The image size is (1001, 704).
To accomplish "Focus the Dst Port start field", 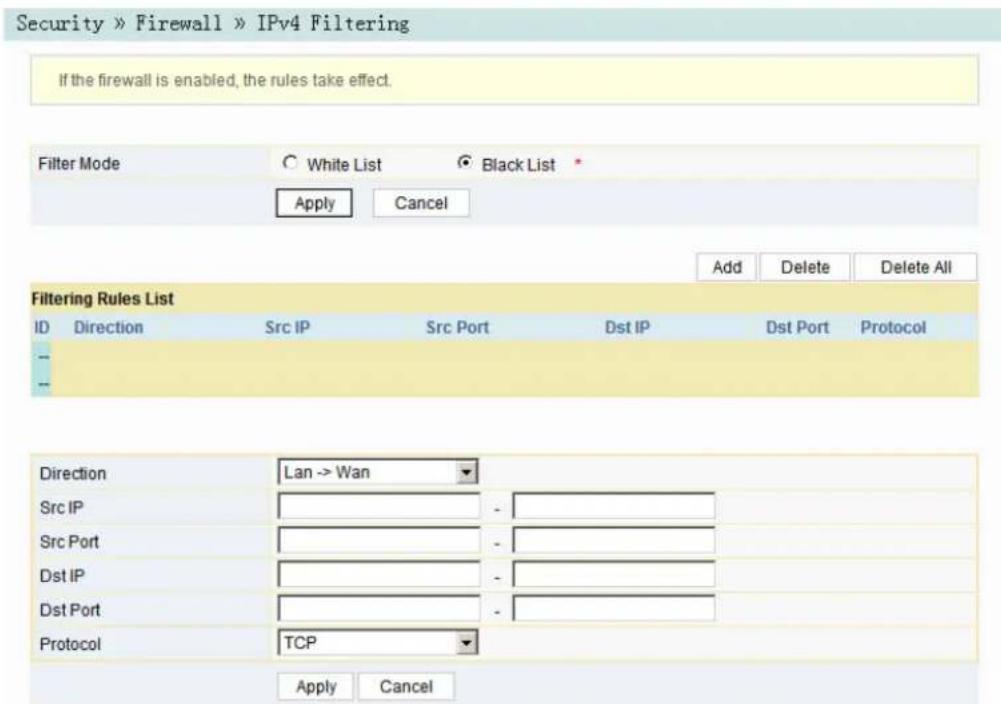I will (x=379, y=608).
